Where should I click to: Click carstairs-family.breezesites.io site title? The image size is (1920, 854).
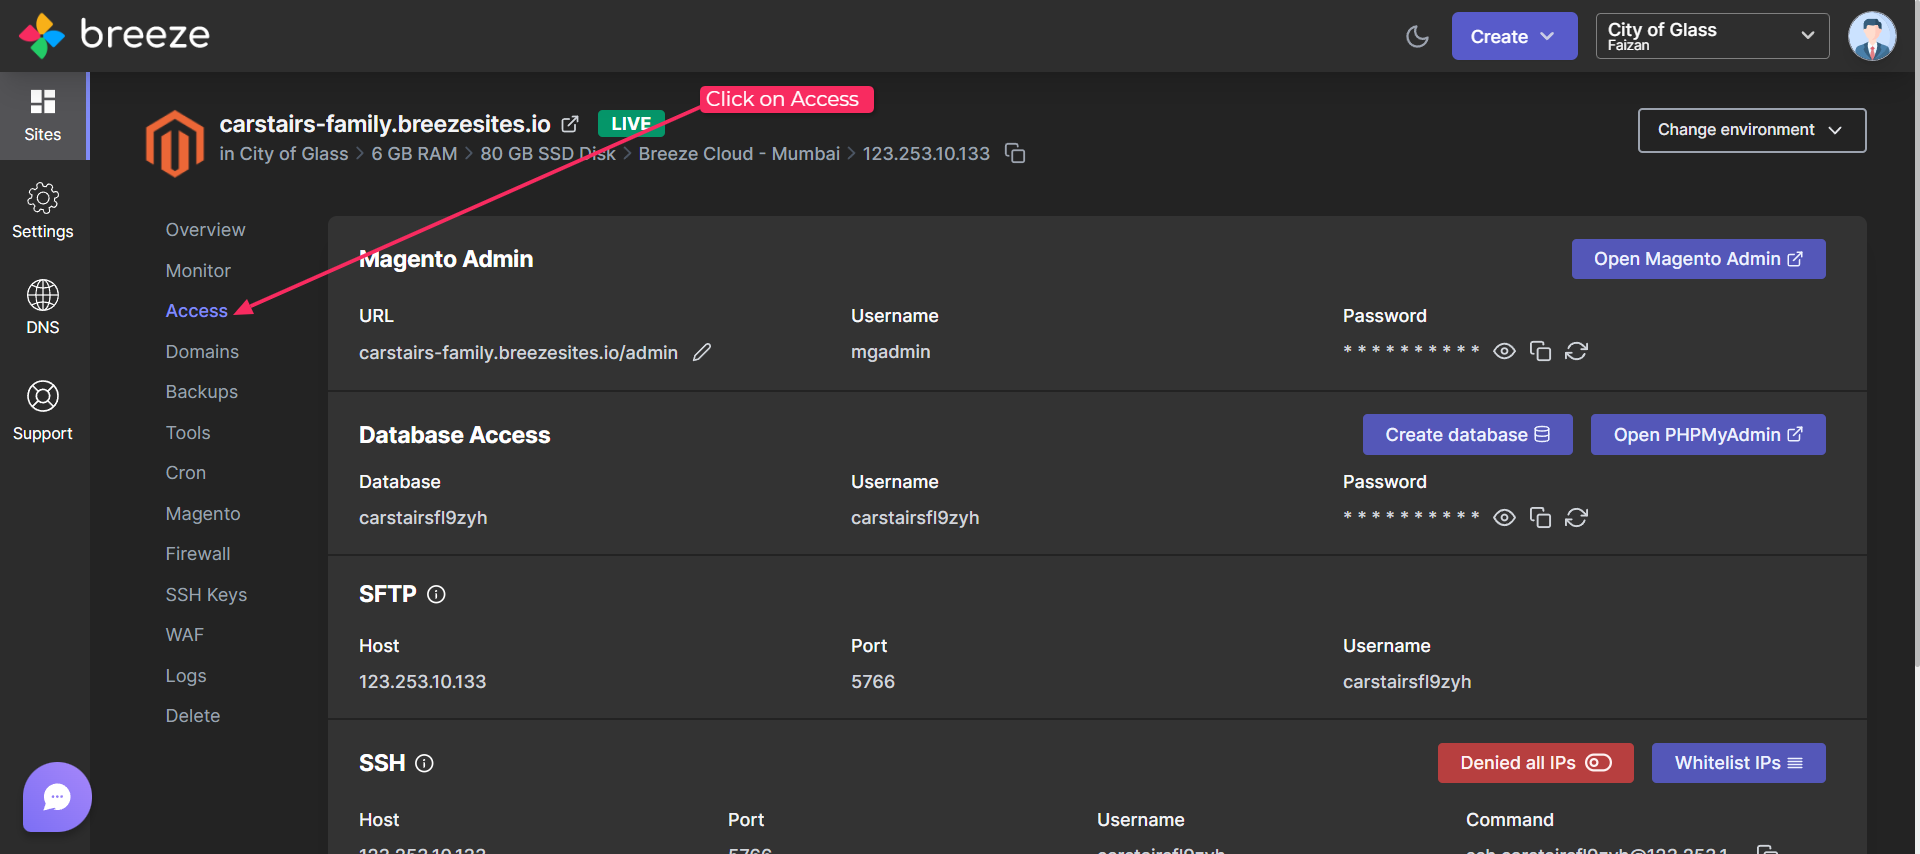coord(385,124)
